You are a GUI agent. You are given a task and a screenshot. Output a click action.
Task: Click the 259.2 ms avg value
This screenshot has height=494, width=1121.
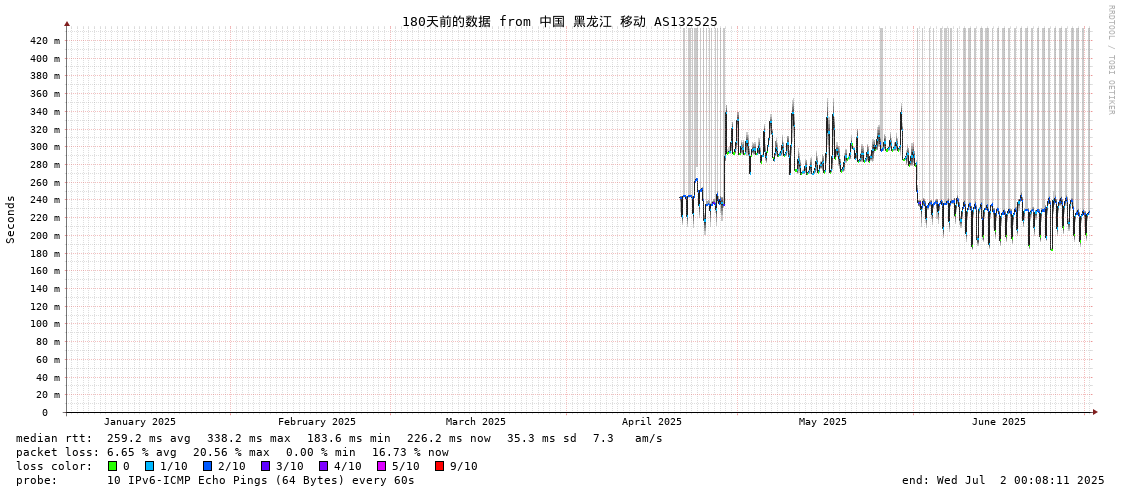point(149,438)
